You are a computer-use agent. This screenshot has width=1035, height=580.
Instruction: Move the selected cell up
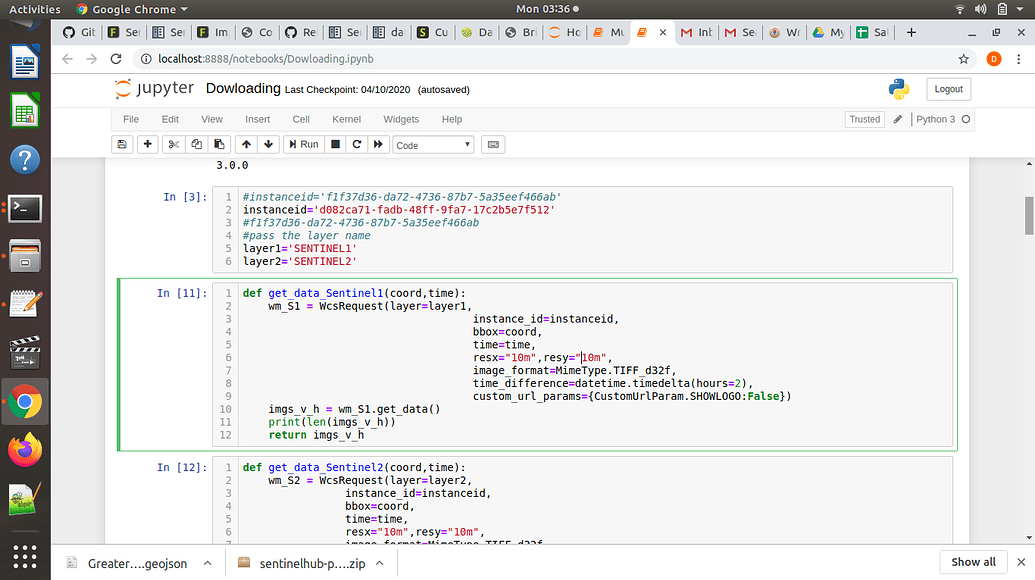246,145
